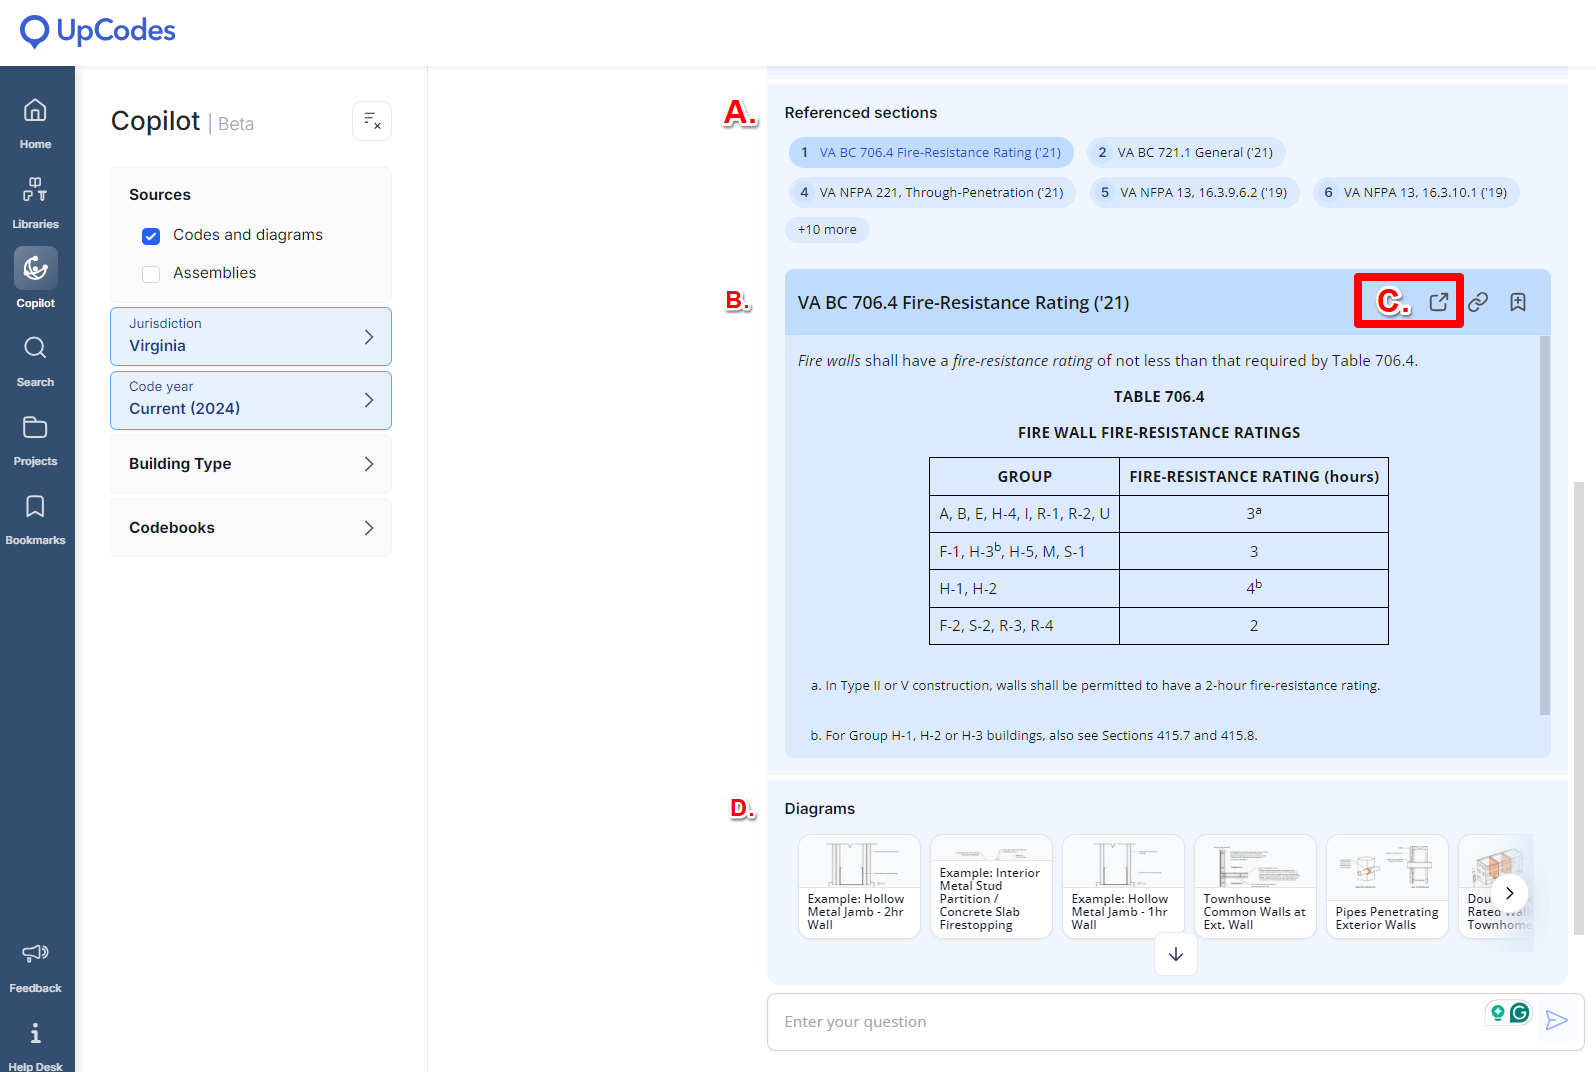The image size is (1596, 1072).
Task: Click table cell 'A, B, E, H-4, I, R-1, R-2, U'
Action: tap(1024, 514)
